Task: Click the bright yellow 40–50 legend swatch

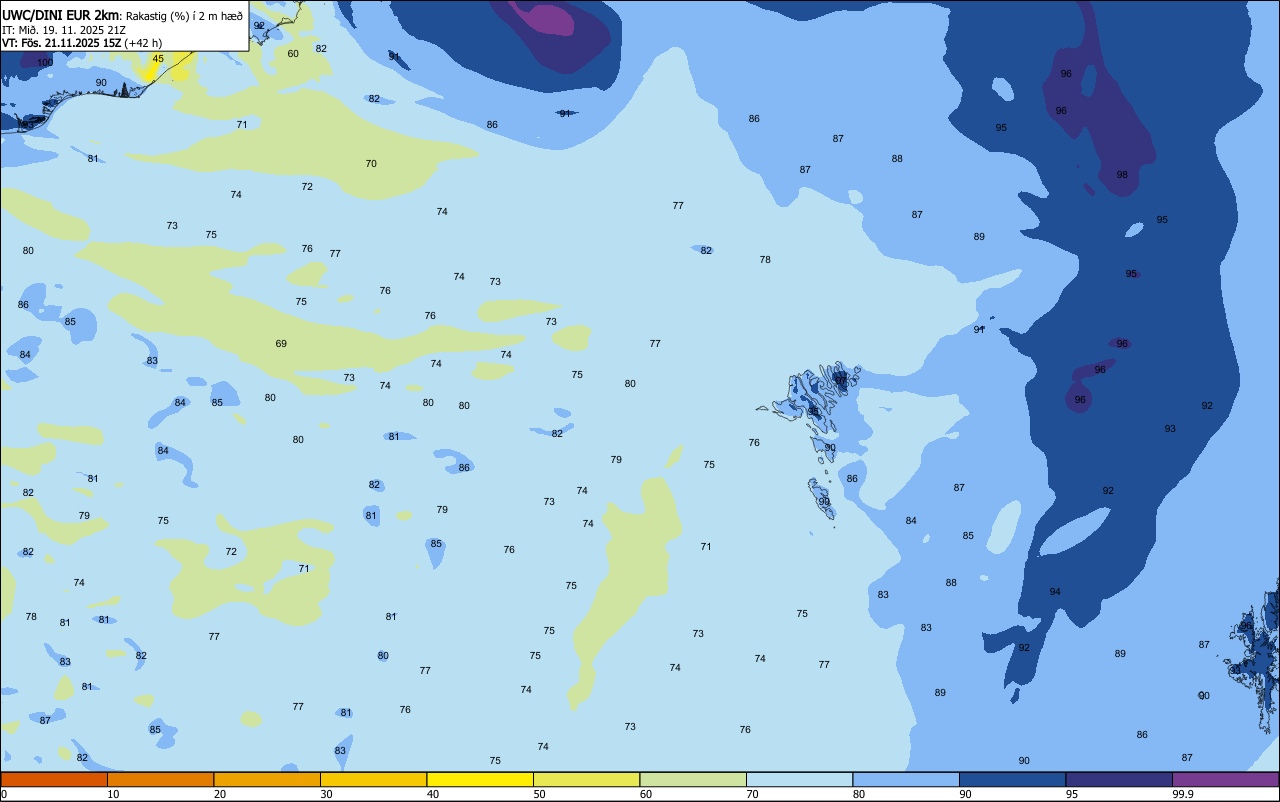Action: click(480, 779)
